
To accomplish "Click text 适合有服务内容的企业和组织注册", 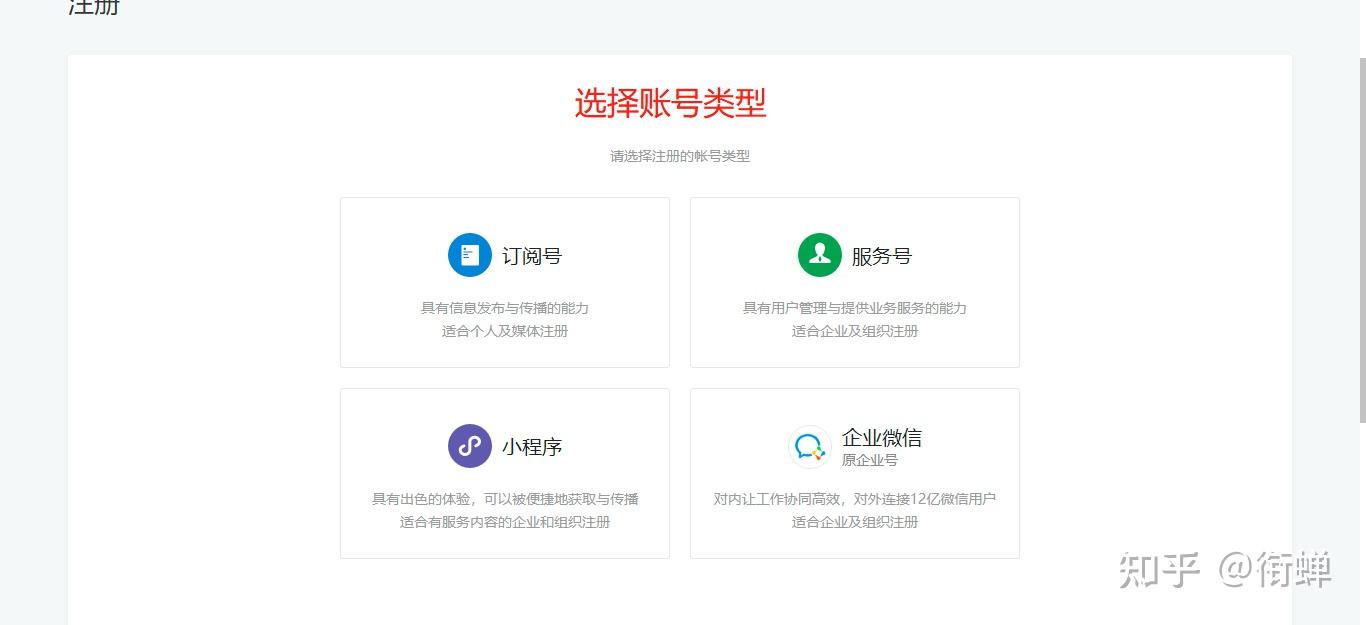I will (x=505, y=522).
